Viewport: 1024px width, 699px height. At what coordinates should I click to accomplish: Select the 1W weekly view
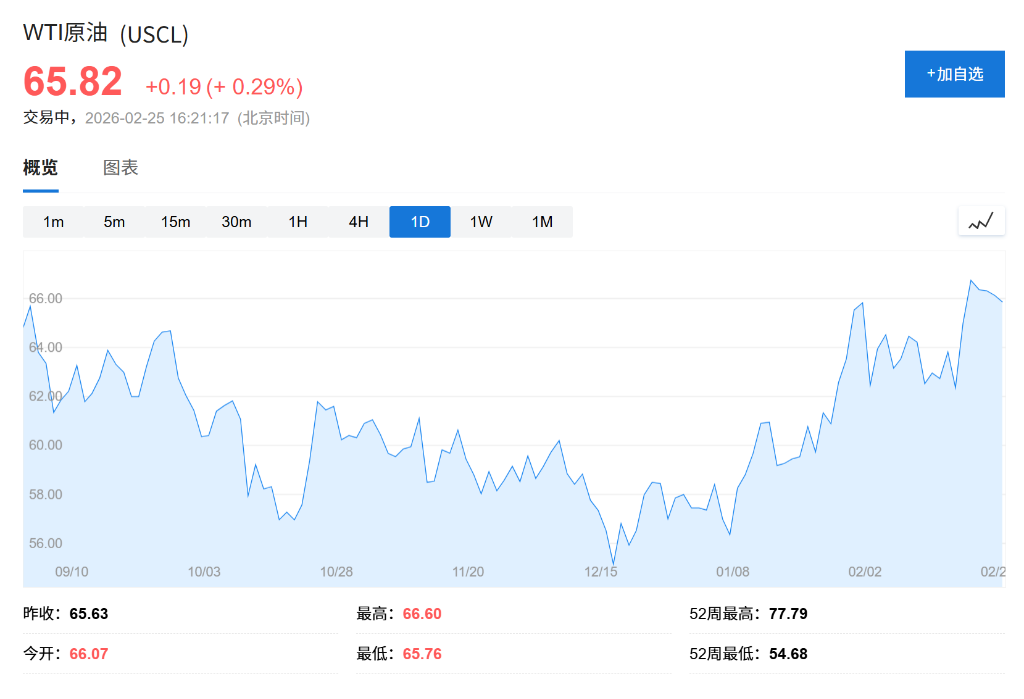[x=480, y=222]
